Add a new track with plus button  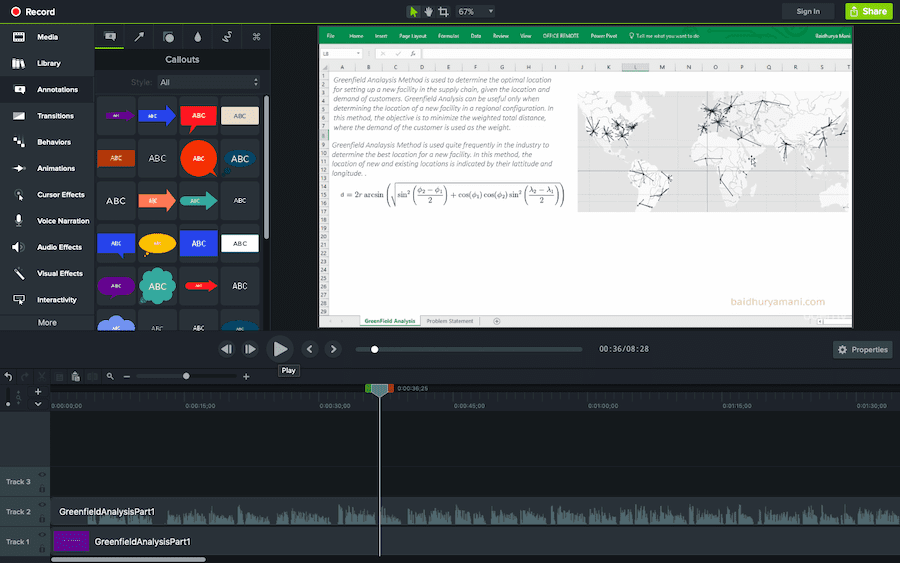[x=38, y=391]
